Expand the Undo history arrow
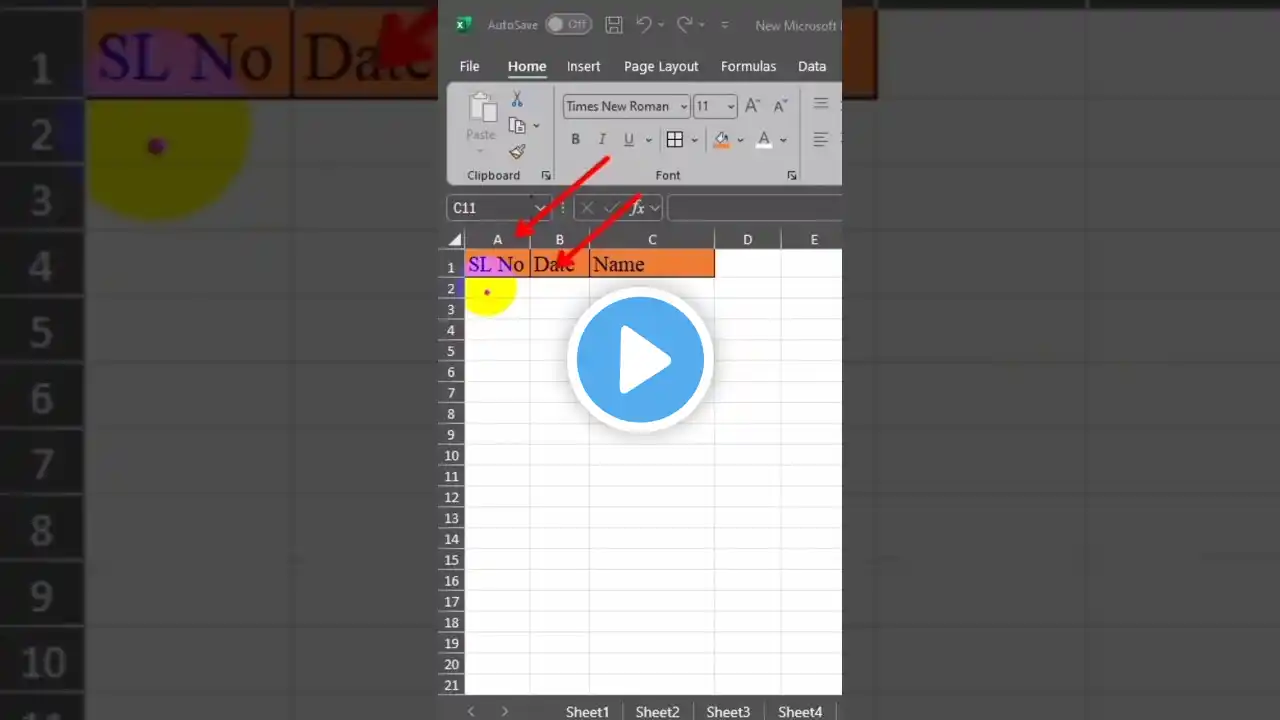1280x720 pixels. click(660, 25)
